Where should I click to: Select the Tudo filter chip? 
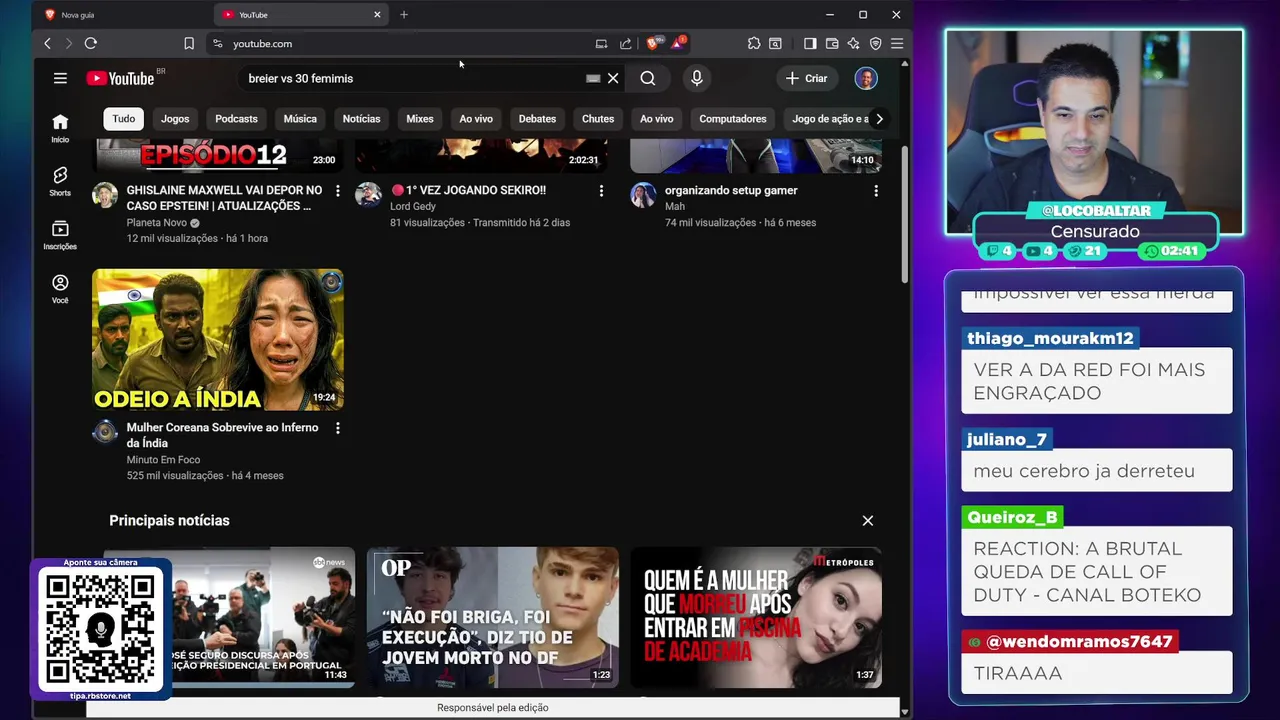pyautogui.click(x=124, y=118)
